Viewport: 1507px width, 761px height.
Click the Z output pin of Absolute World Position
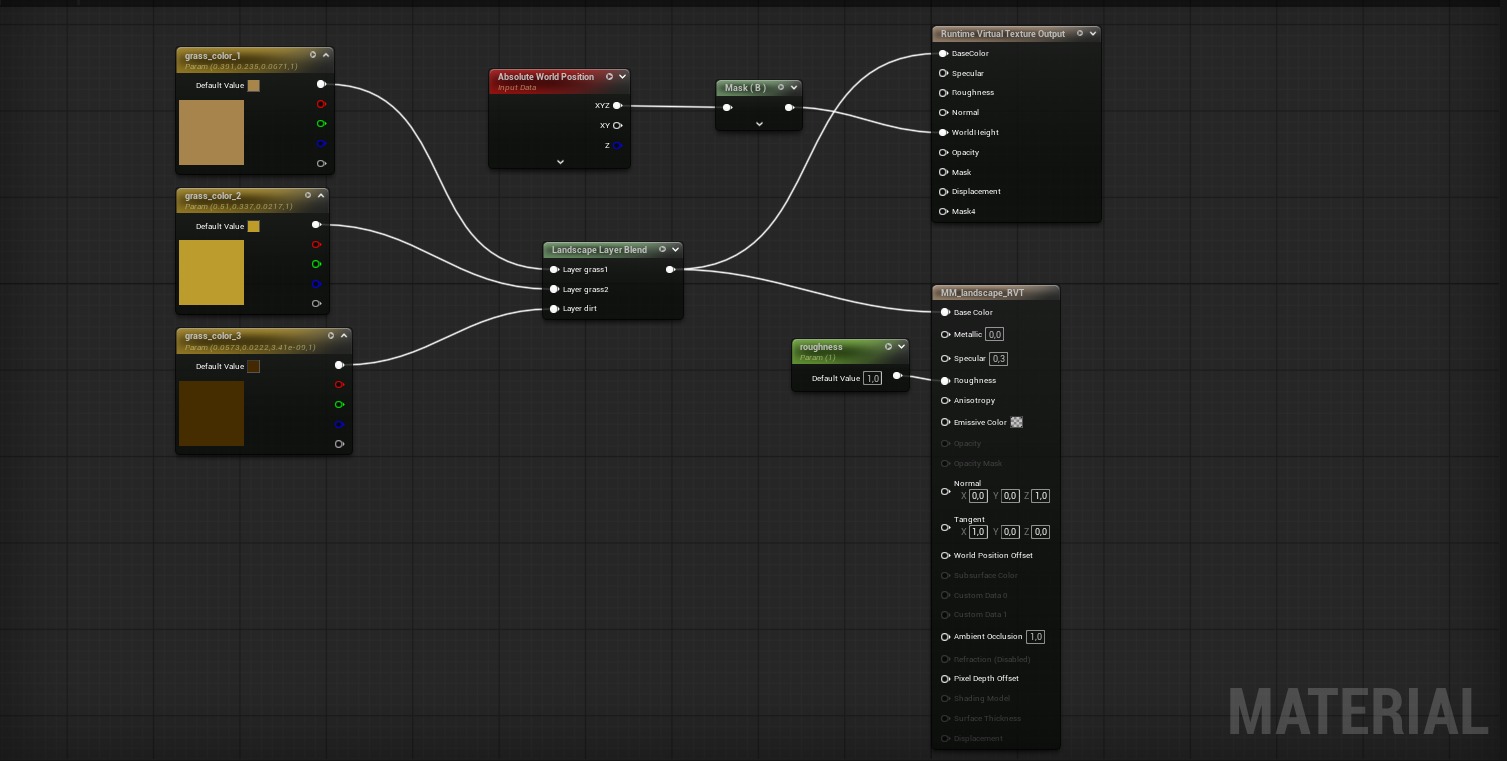(618, 146)
